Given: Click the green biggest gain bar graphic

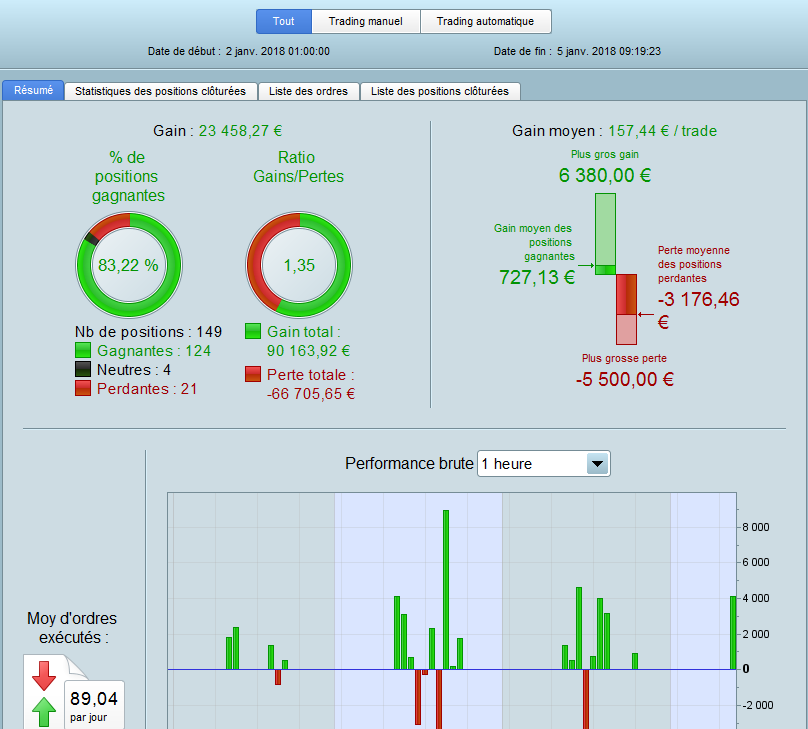Looking at the screenshot, I should [x=605, y=234].
